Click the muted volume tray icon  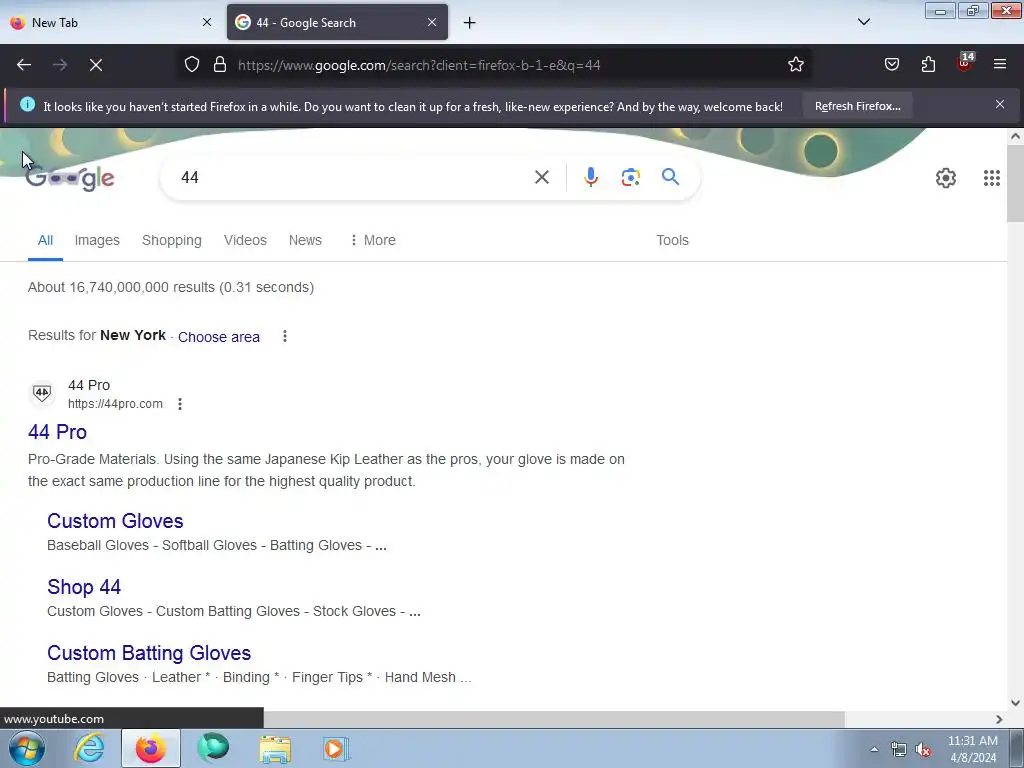(923, 750)
